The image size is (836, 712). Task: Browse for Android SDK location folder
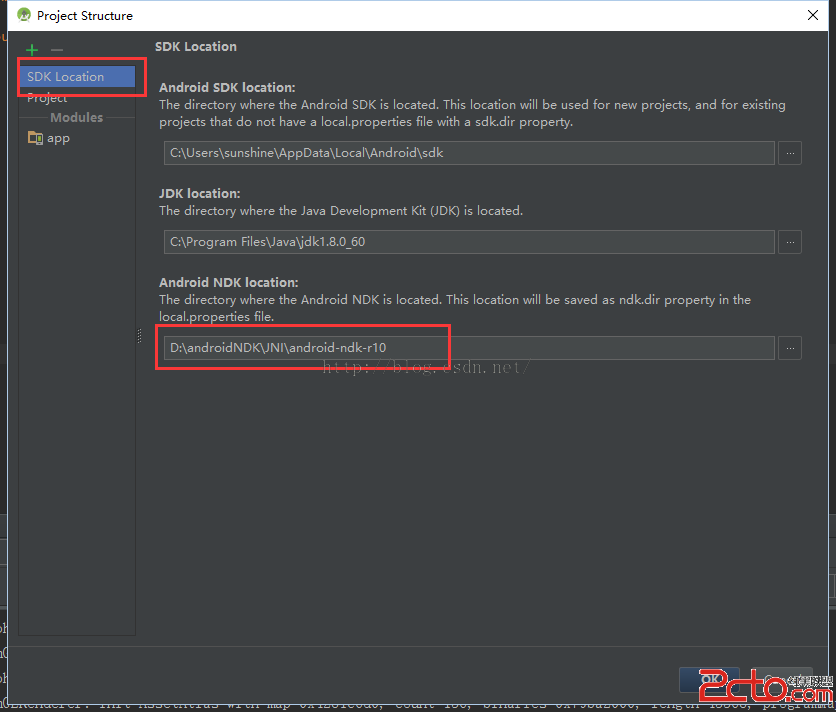tap(790, 153)
